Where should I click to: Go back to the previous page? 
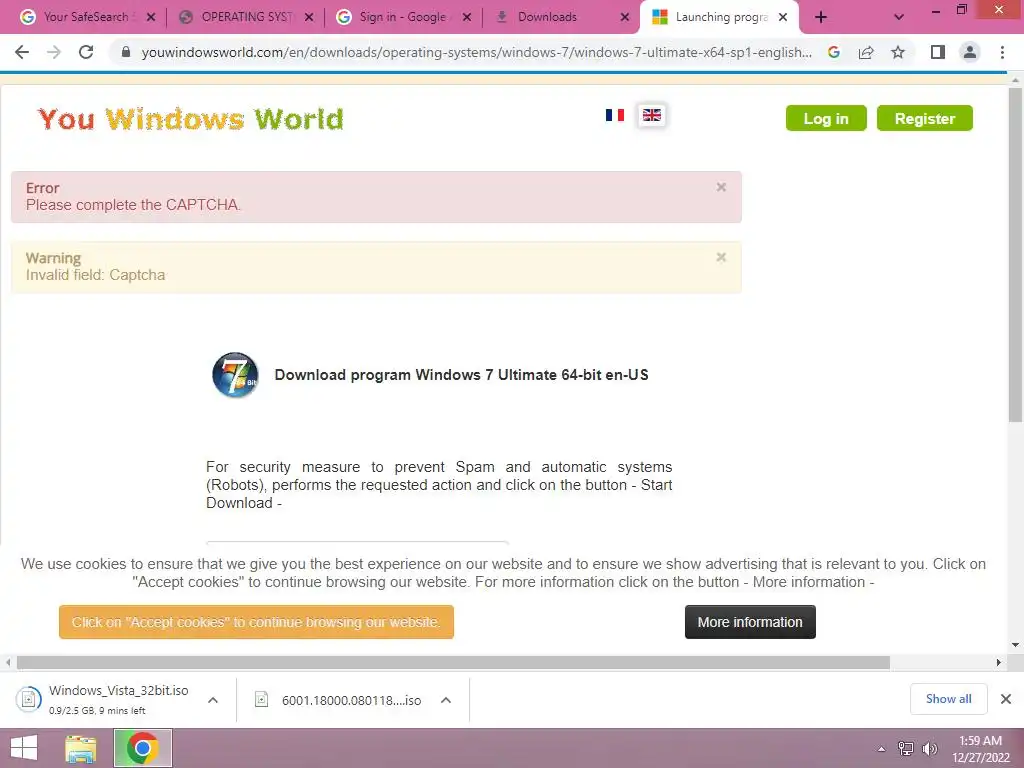tap(22, 52)
